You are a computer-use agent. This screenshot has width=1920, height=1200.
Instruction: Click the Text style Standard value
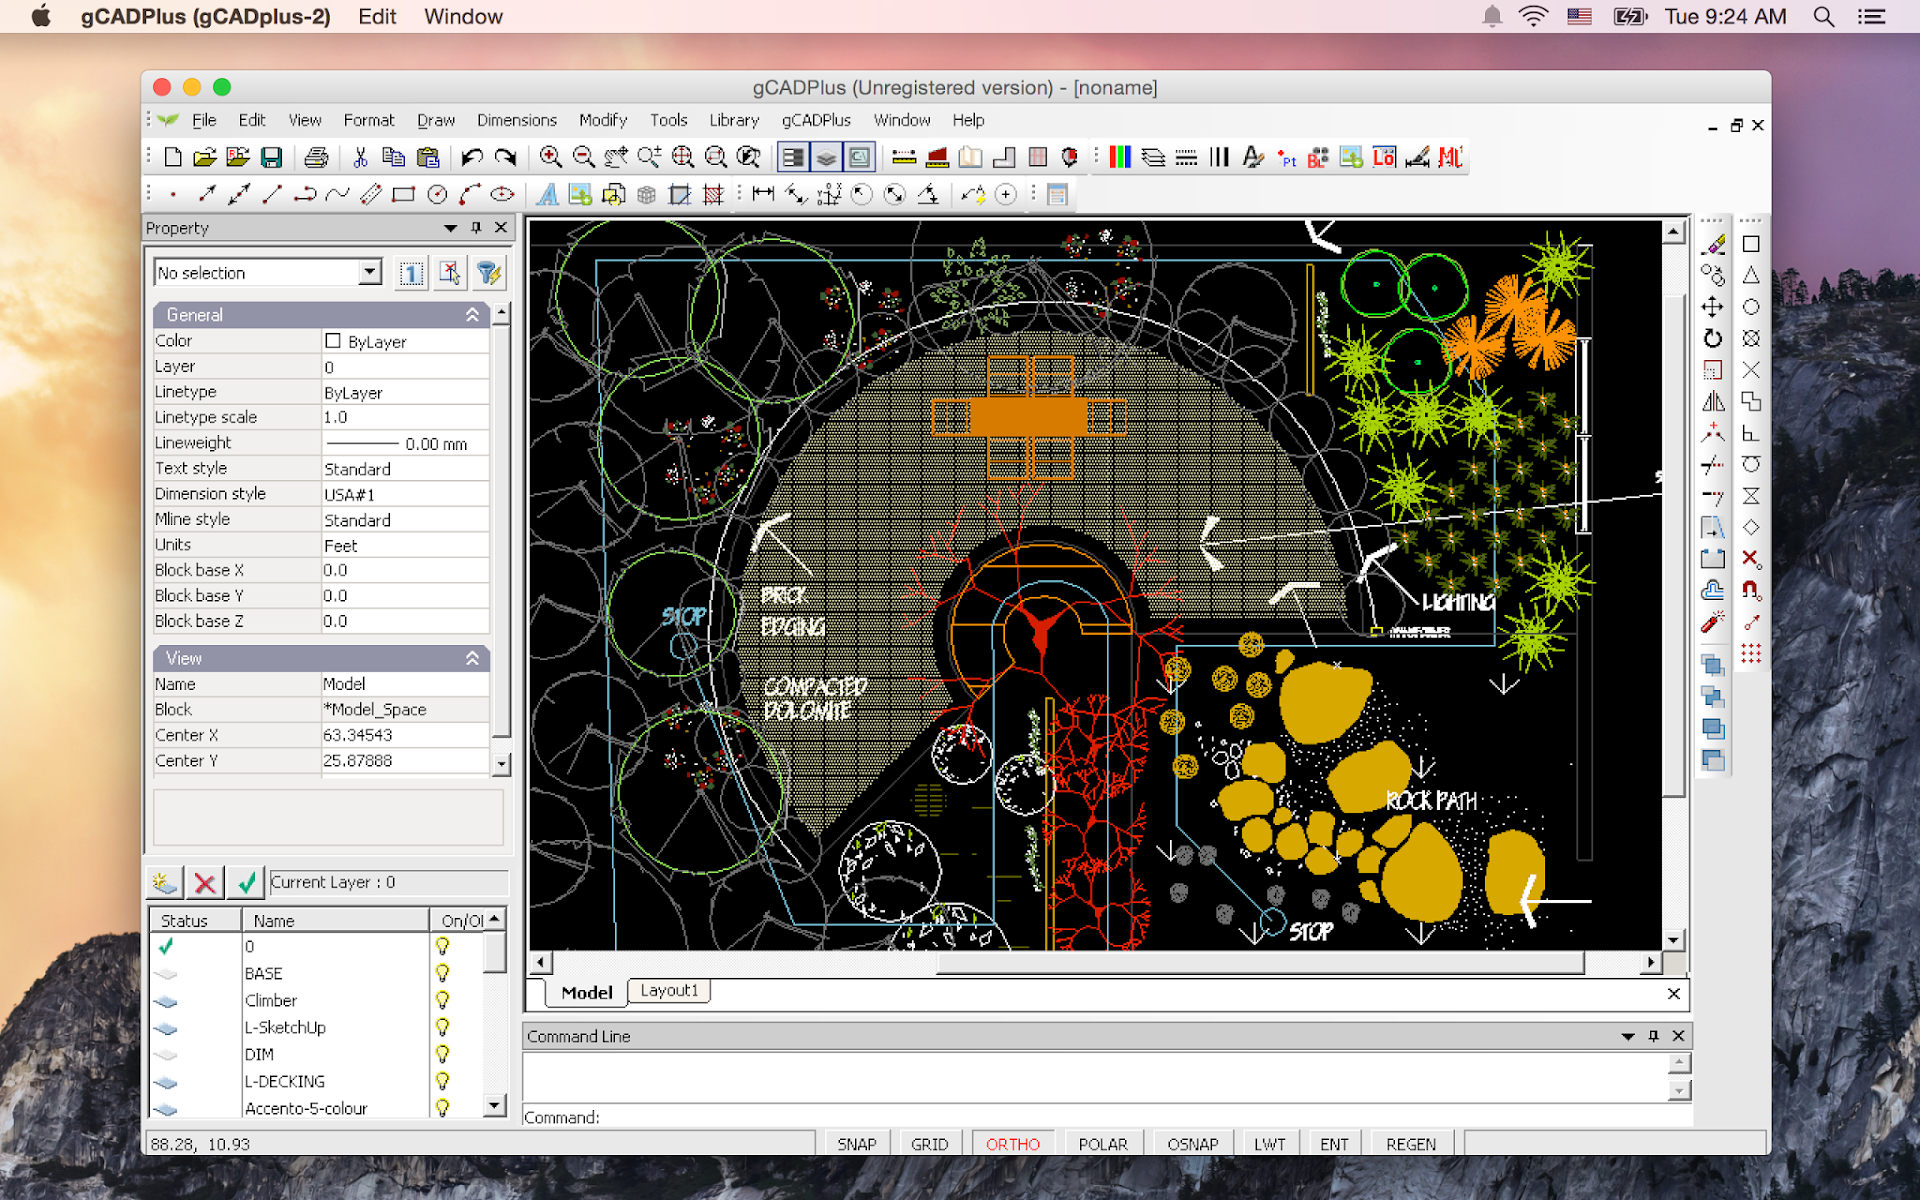[x=405, y=469]
